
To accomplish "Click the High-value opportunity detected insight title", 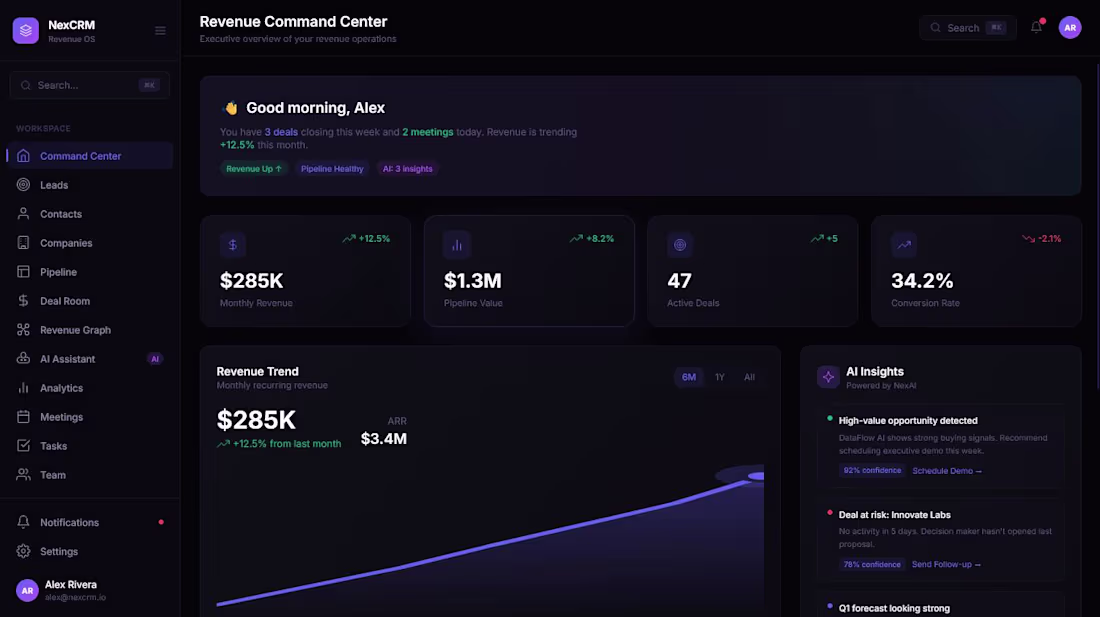I will coord(908,421).
